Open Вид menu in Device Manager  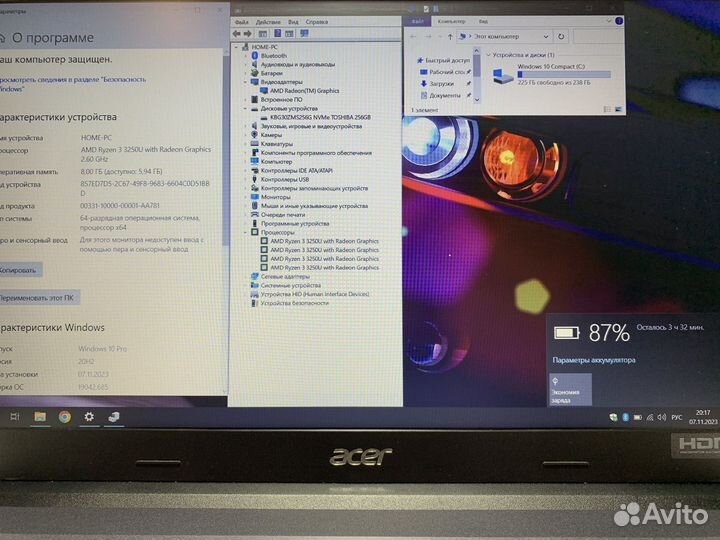click(293, 22)
